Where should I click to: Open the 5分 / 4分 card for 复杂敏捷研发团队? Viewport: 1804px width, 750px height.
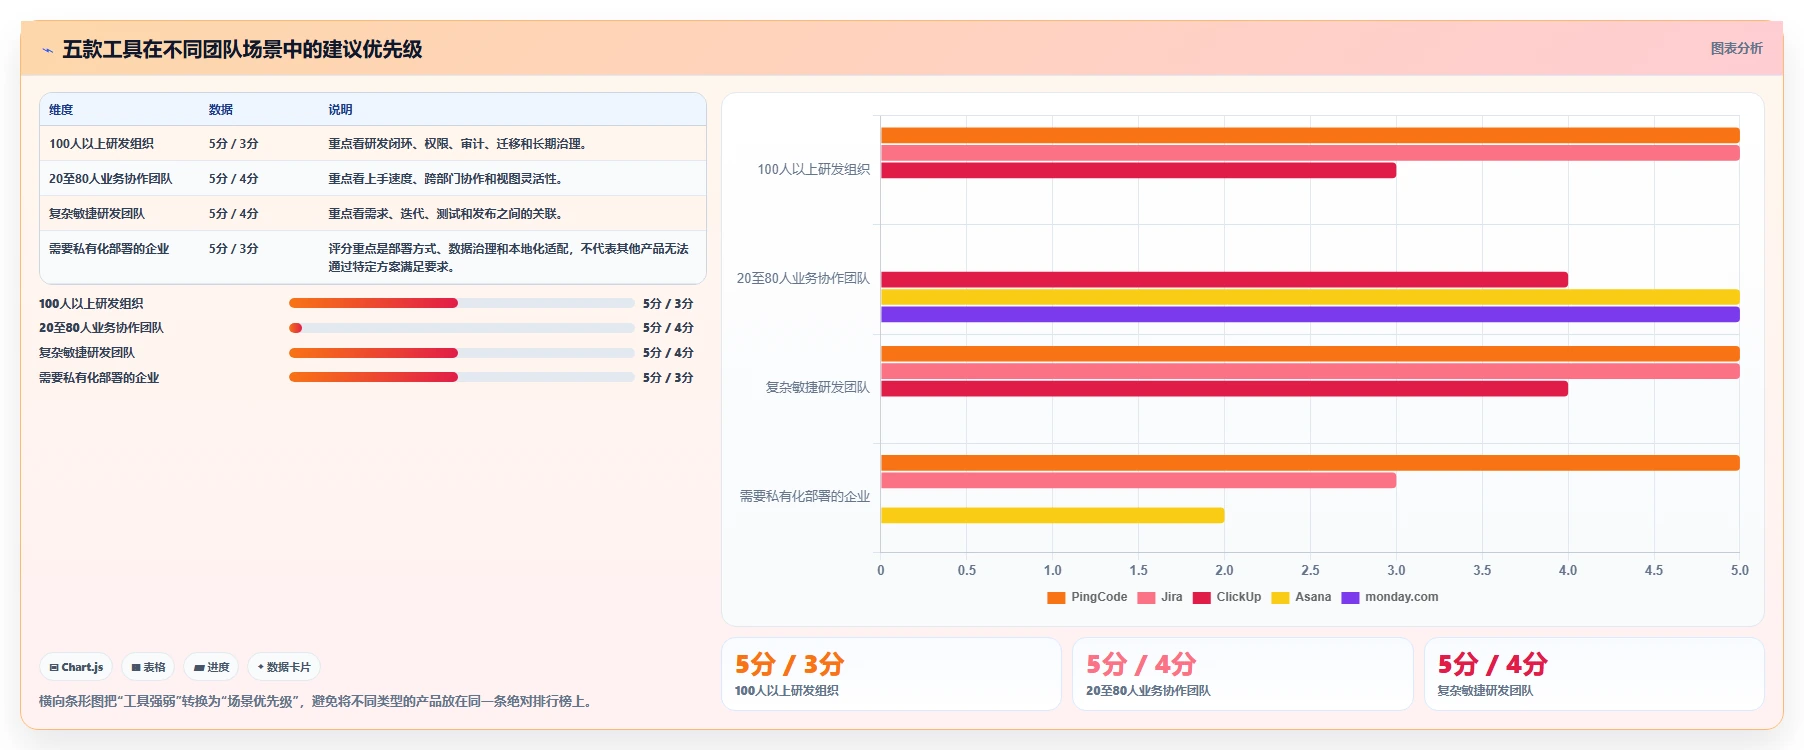pyautogui.click(x=1594, y=674)
